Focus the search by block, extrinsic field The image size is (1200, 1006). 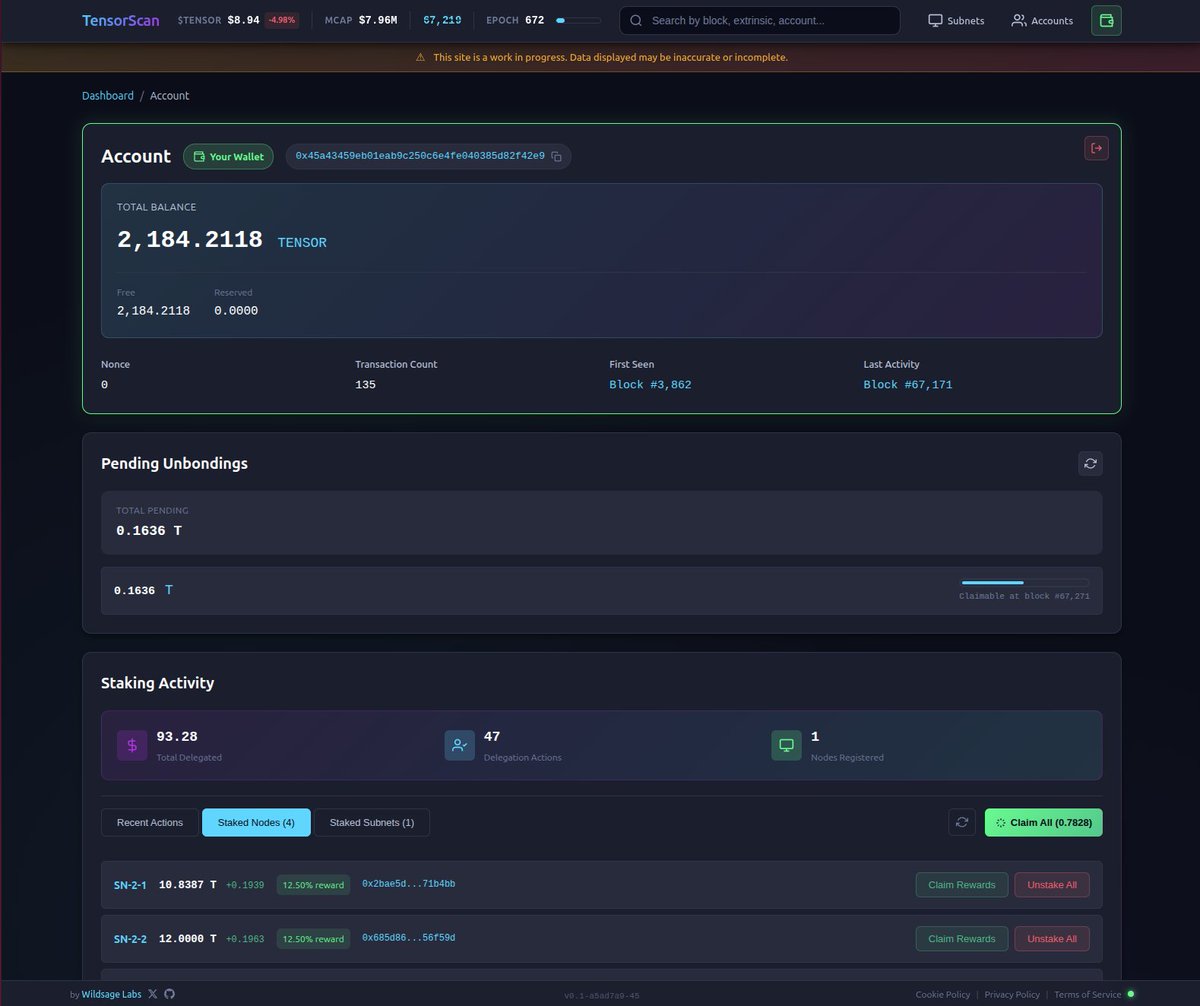click(760, 20)
